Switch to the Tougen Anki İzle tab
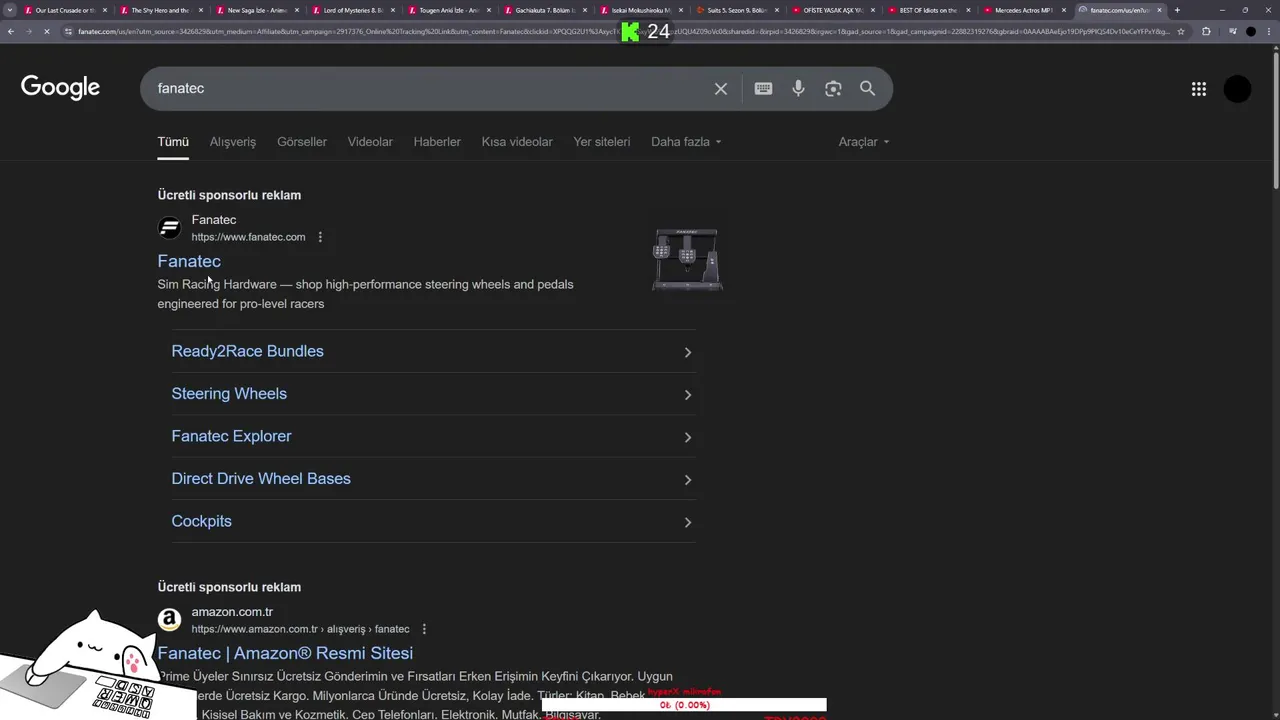Viewport: 1280px width, 720px height. pyautogui.click(x=449, y=10)
